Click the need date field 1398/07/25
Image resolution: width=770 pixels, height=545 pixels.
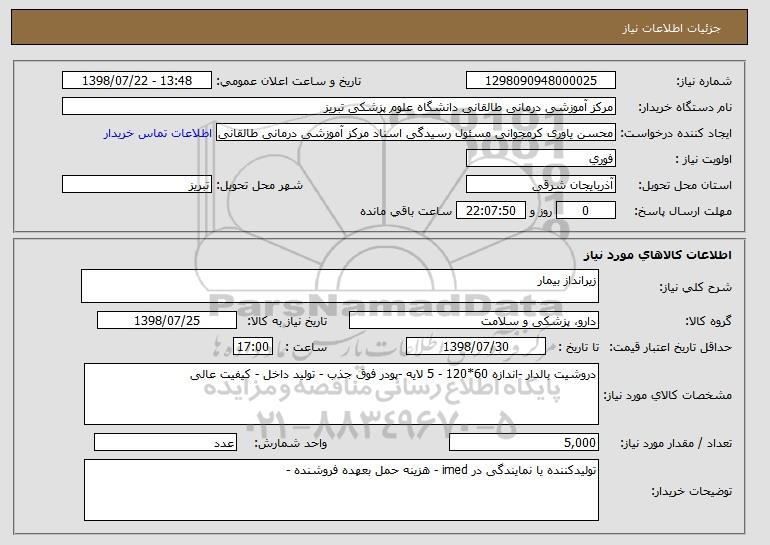click(167, 321)
